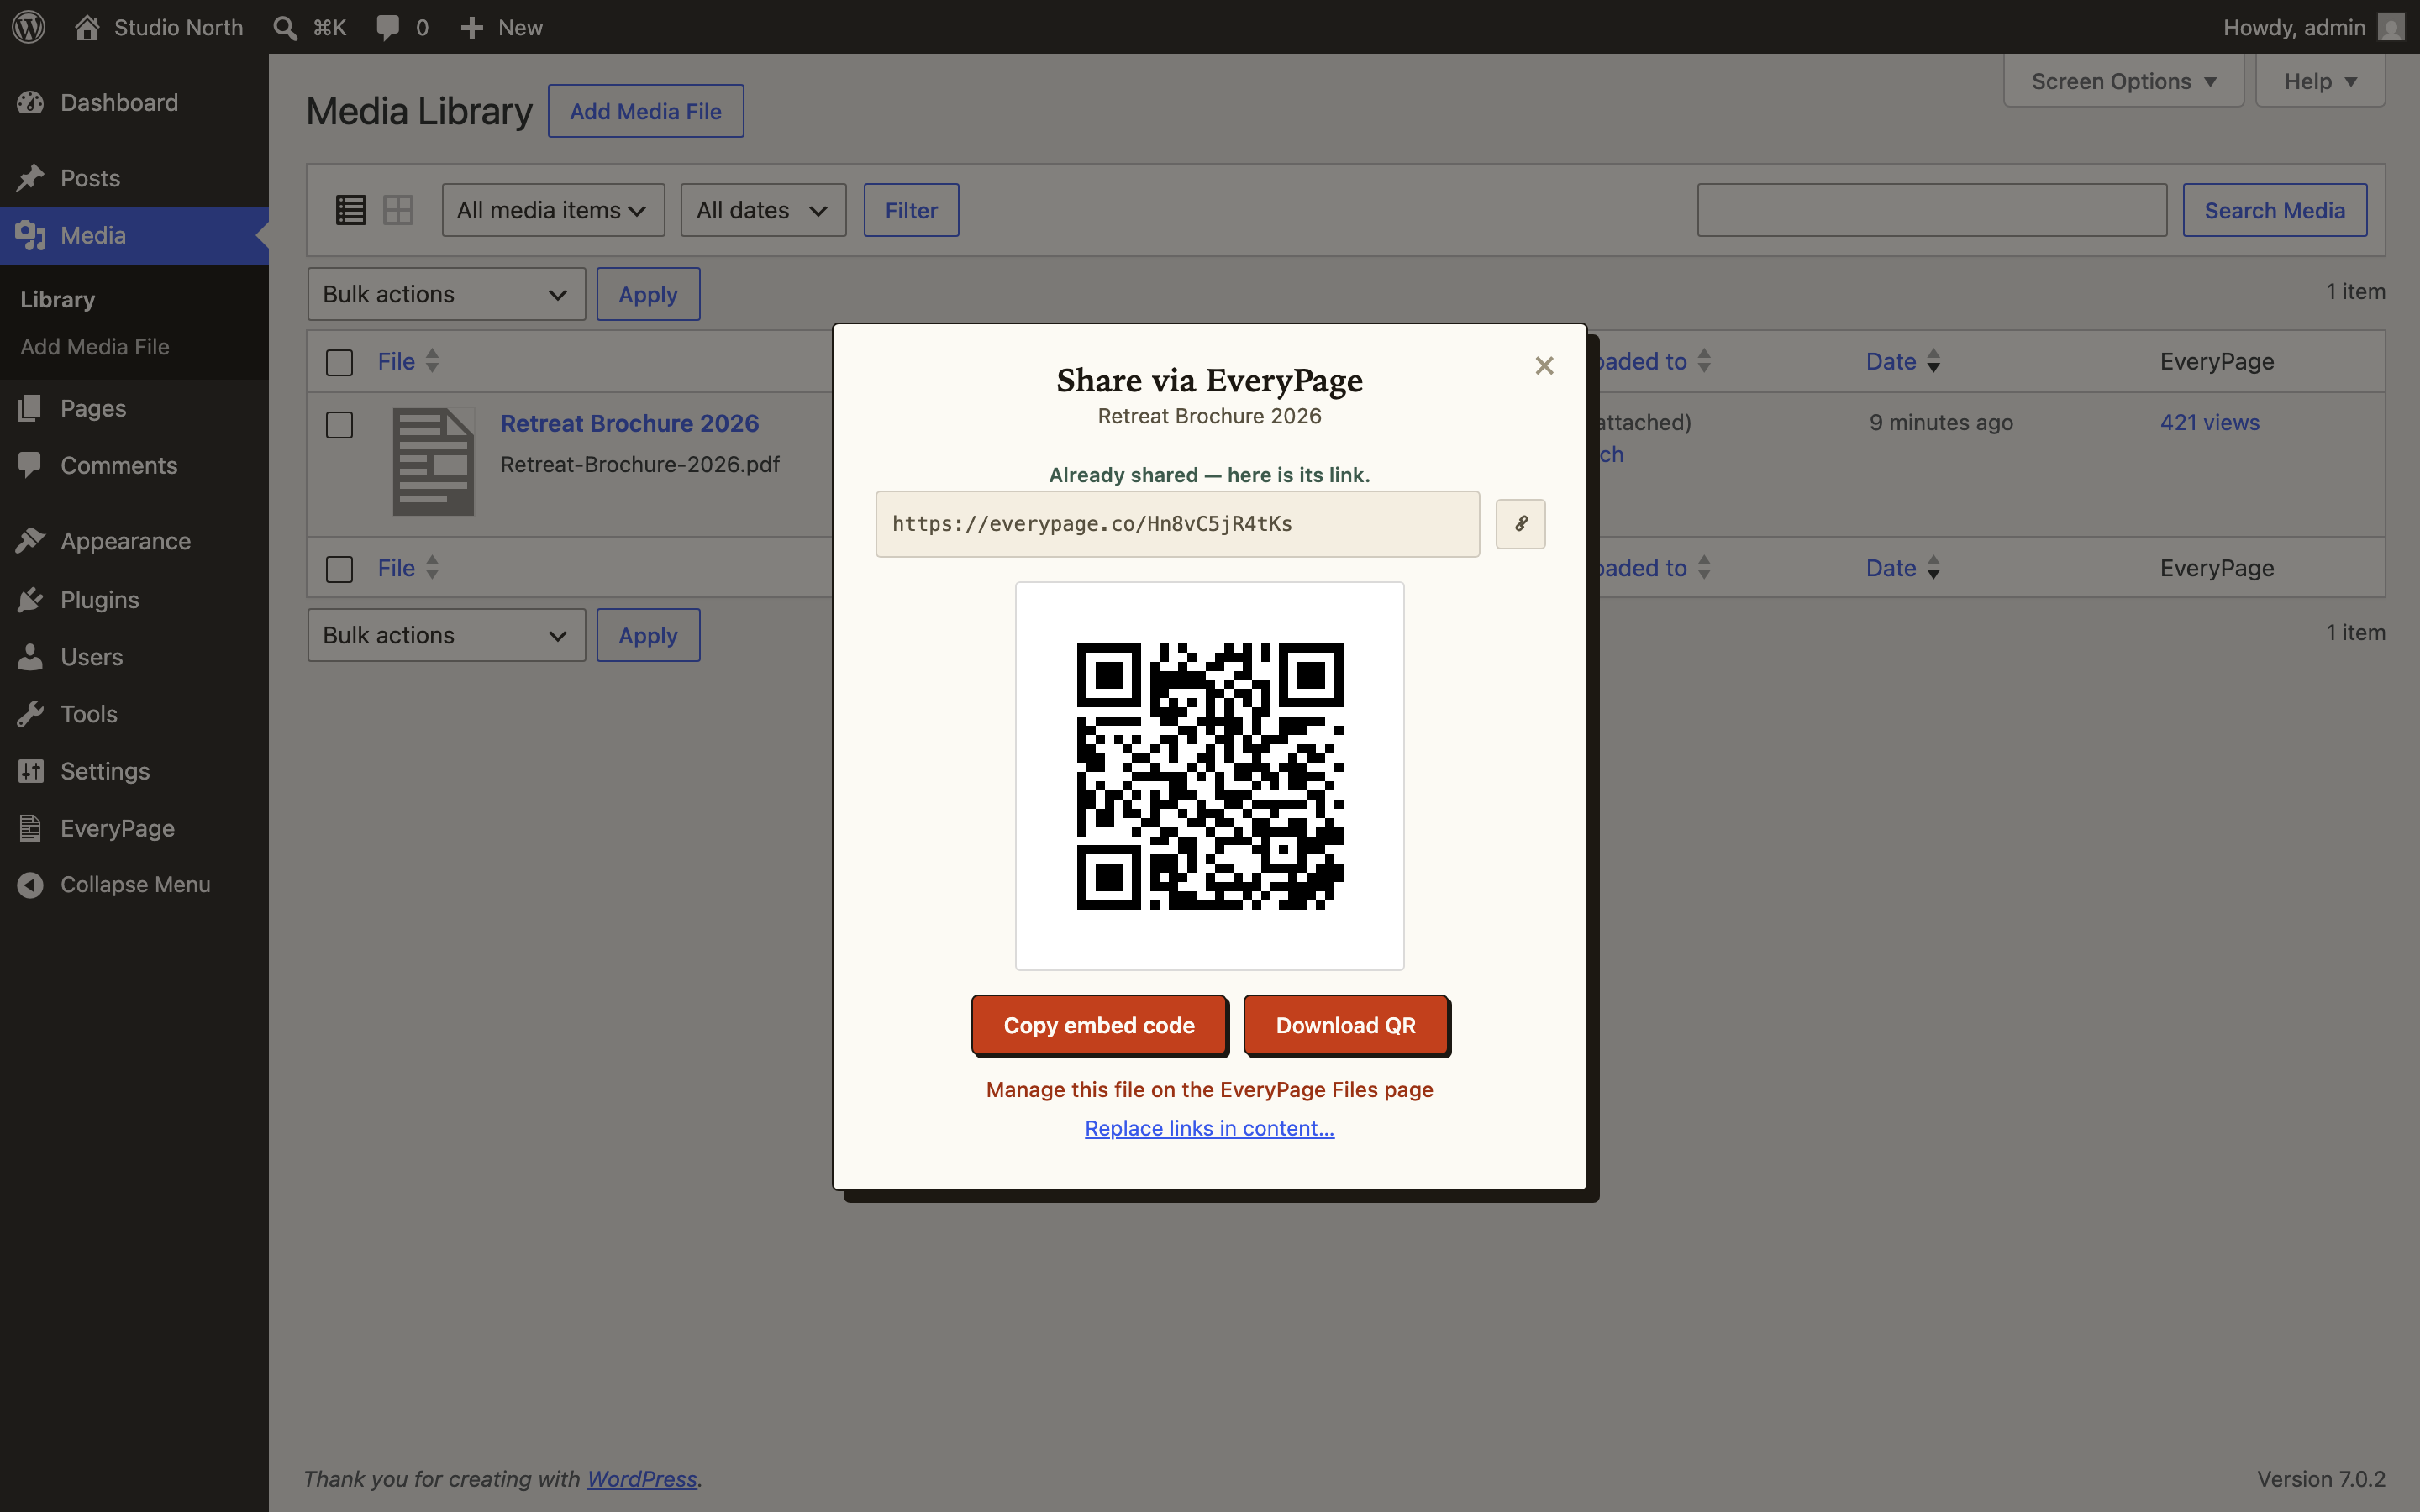
Task: Open the 421 views link
Action: [2210, 422]
